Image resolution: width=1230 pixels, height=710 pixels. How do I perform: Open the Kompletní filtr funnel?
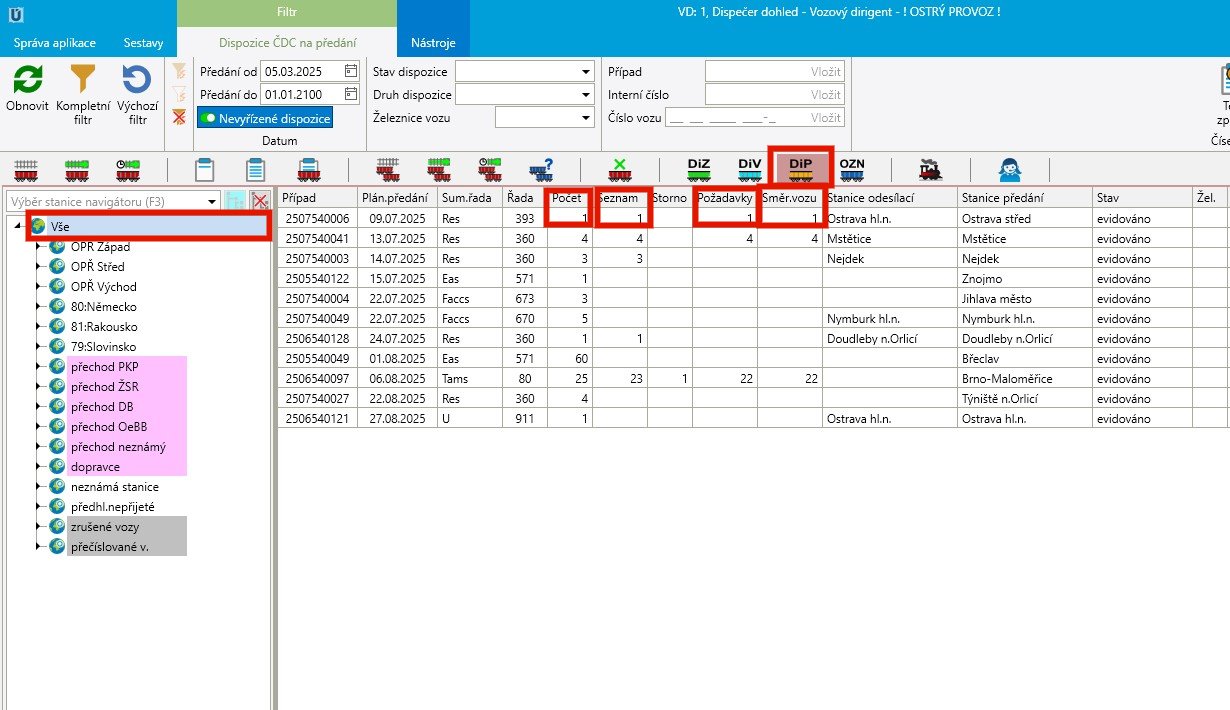82,81
